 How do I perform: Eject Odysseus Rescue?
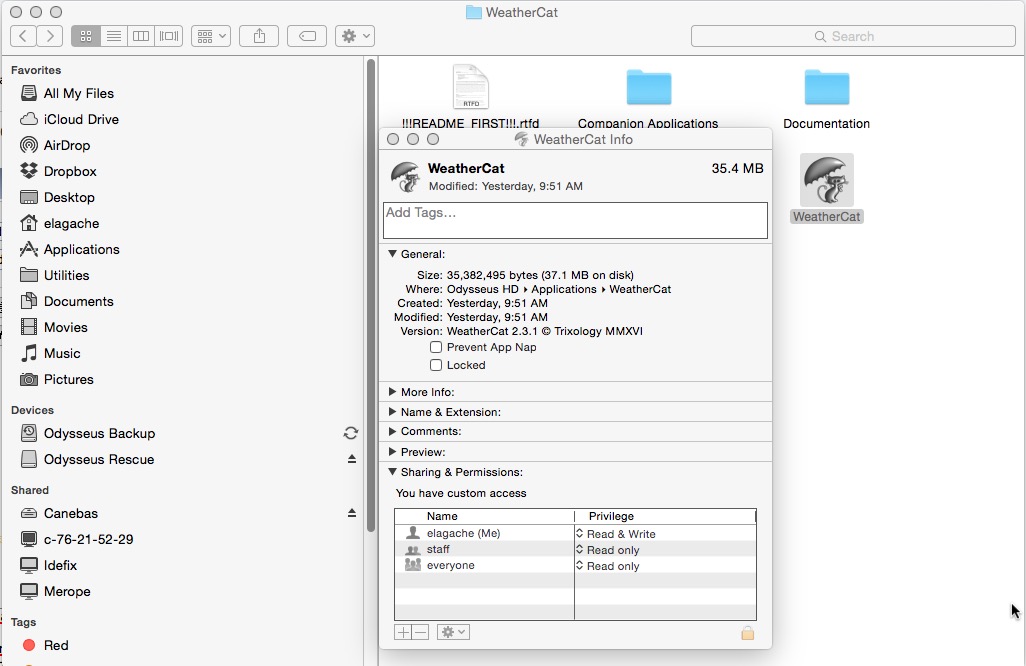351,459
